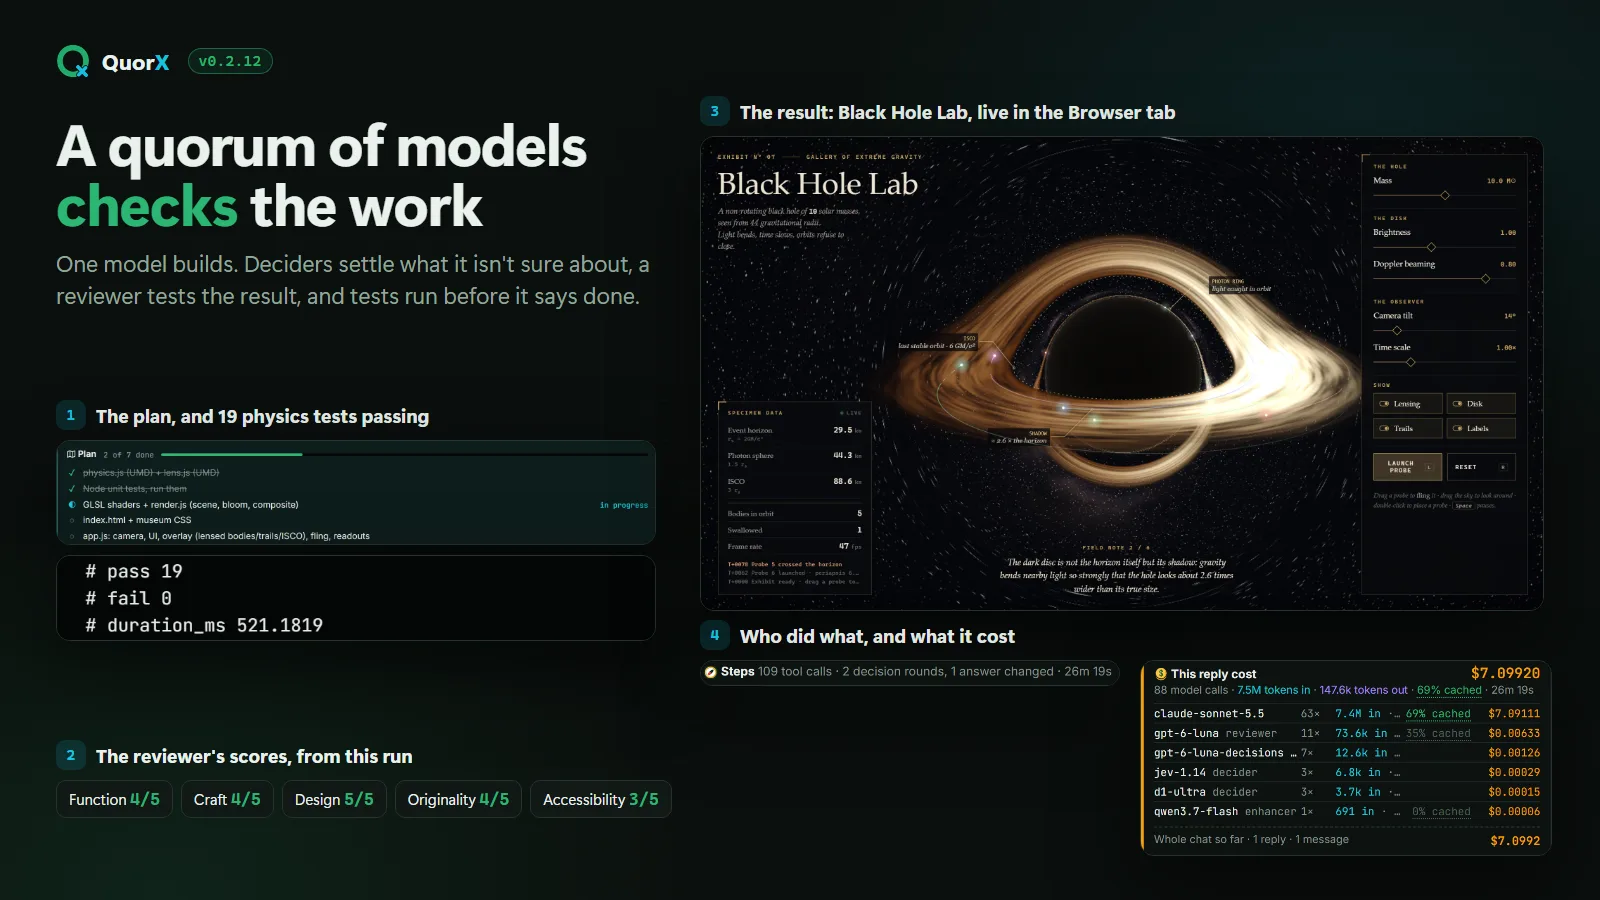1600x900 pixels.
Task: Adjust the Brightness slider handle
Action: coord(1431,247)
